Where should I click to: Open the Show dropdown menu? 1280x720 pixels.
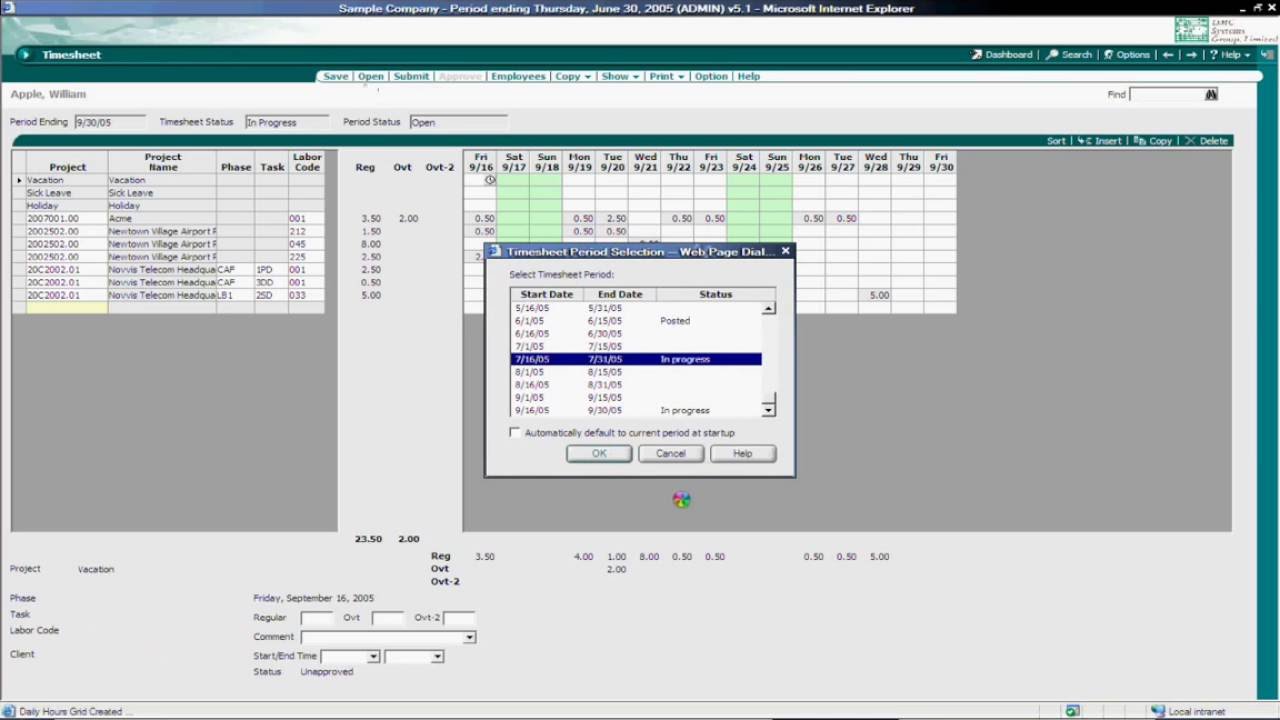pos(618,76)
